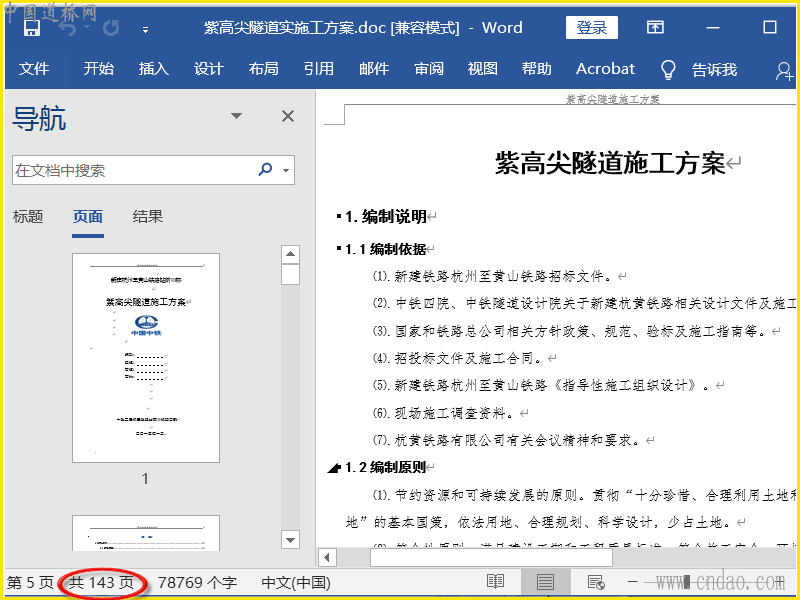Viewport: 800px width, 600px height.
Task: Select the partially visible page 2 thumbnail
Action: (146, 533)
